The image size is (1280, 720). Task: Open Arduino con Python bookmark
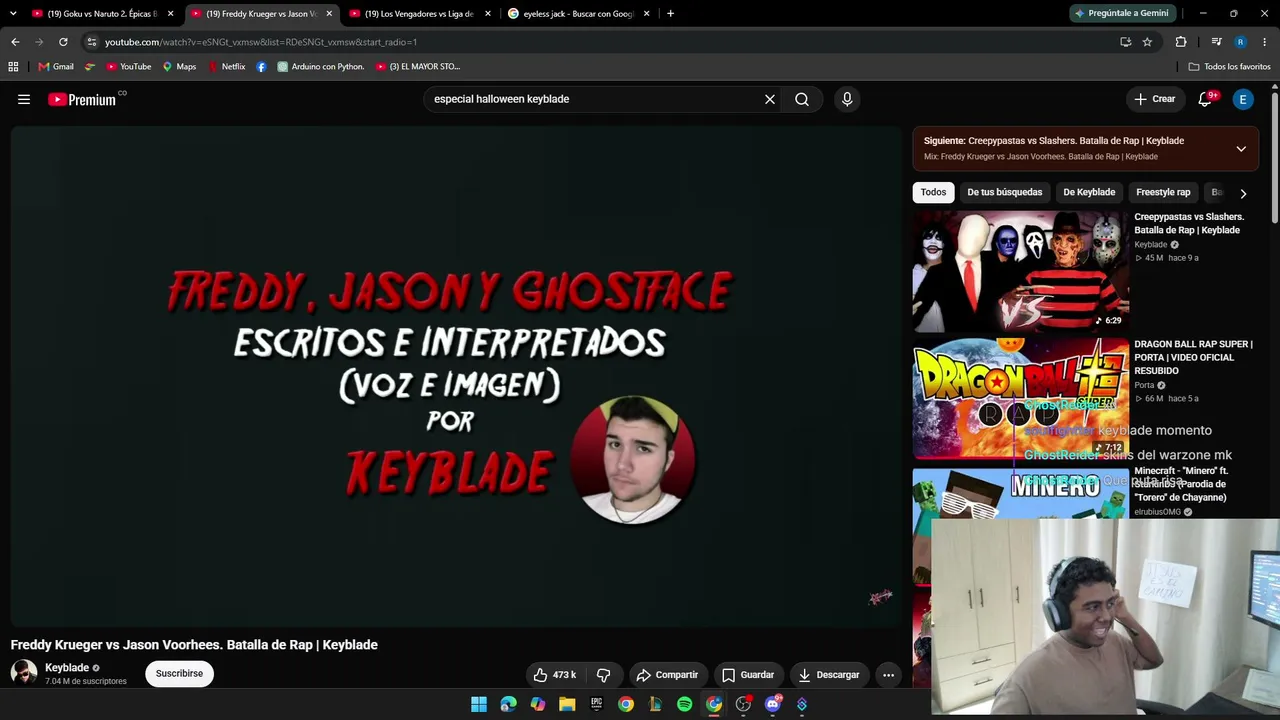click(x=320, y=67)
